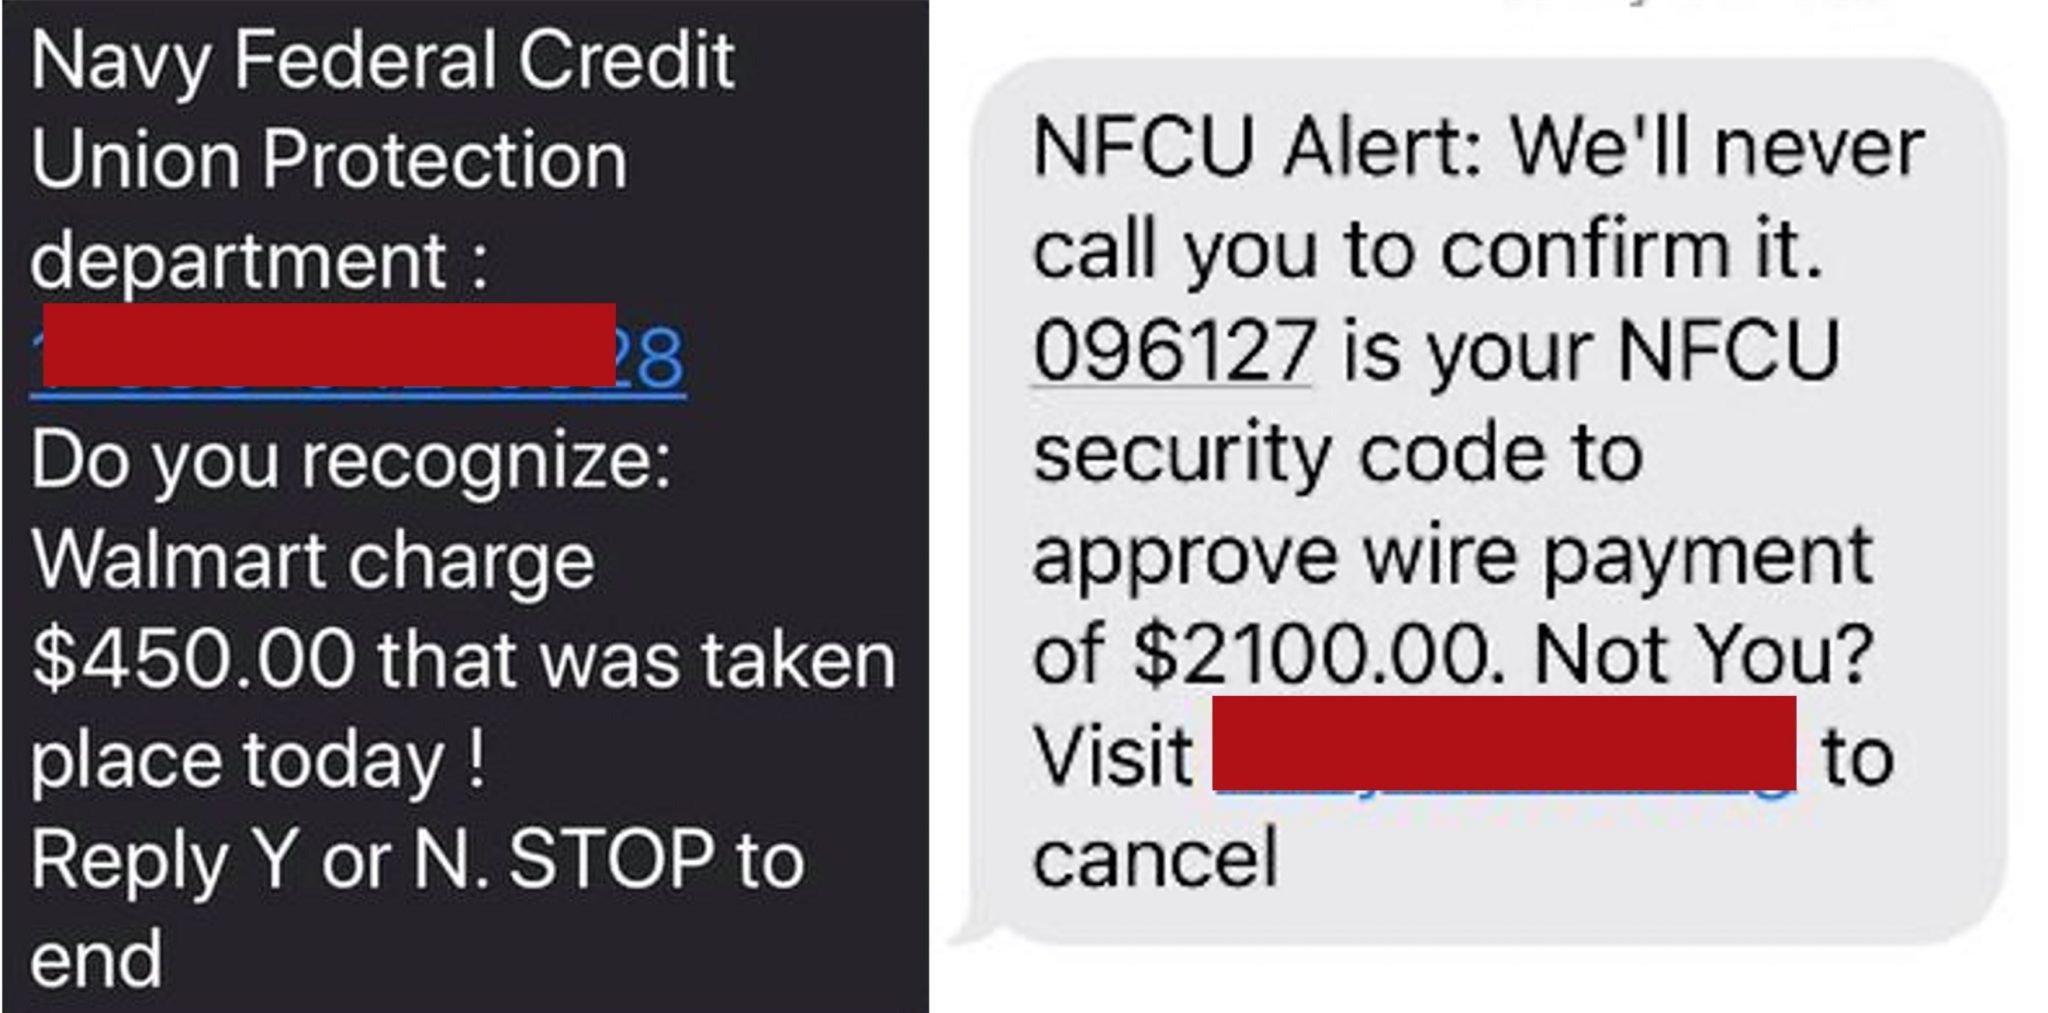Tap the "Not You?" text

(1702, 656)
